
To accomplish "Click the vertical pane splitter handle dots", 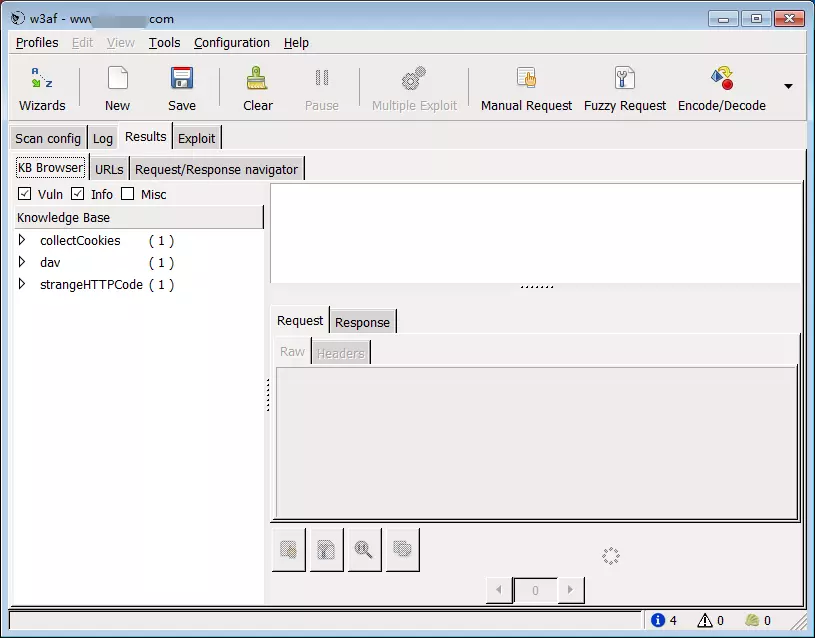I will pos(268,395).
